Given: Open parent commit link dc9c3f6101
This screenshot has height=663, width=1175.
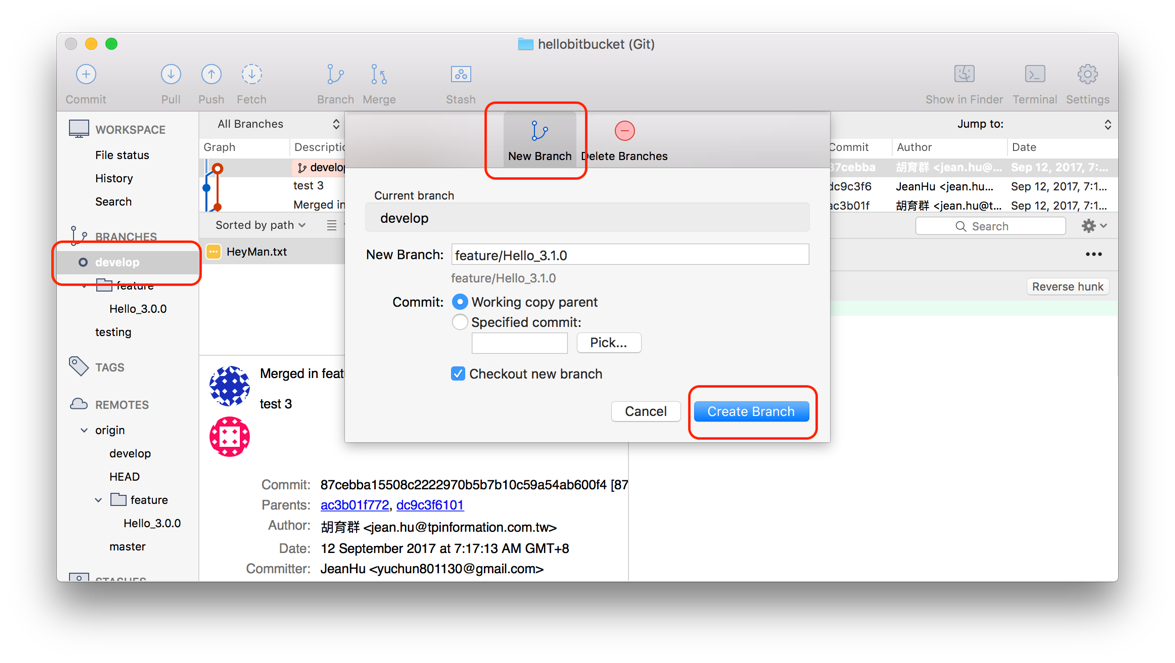Looking at the screenshot, I should (x=430, y=505).
